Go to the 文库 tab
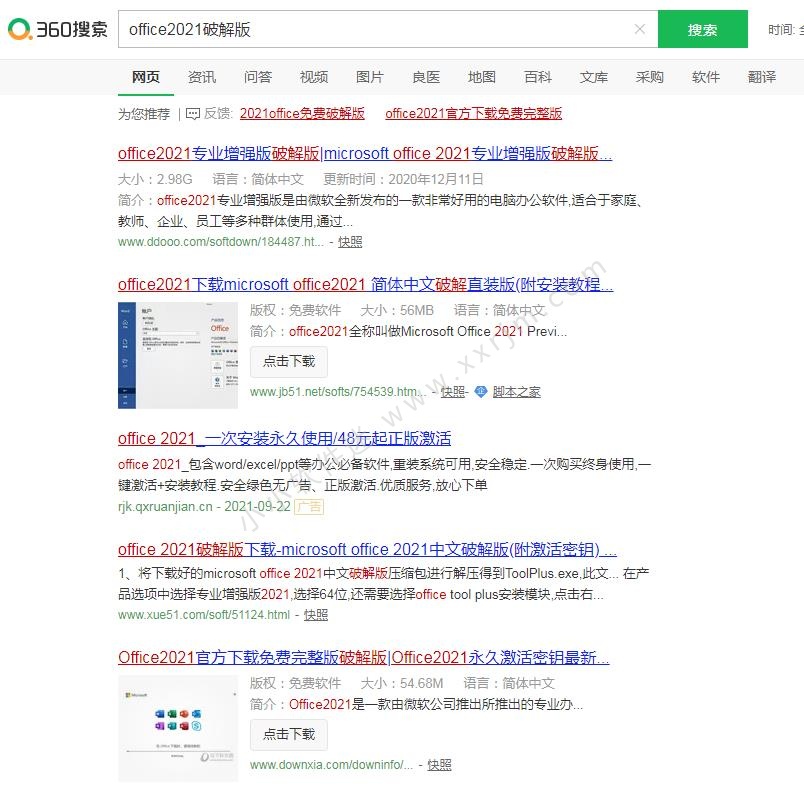Image resolution: width=804 pixels, height=791 pixels. click(594, 77)
